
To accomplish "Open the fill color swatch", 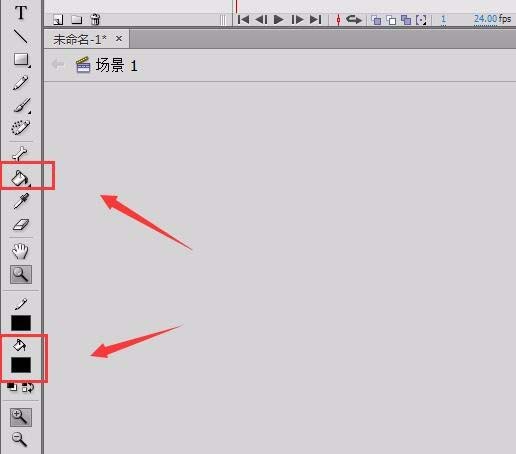I will coord(21,365).
